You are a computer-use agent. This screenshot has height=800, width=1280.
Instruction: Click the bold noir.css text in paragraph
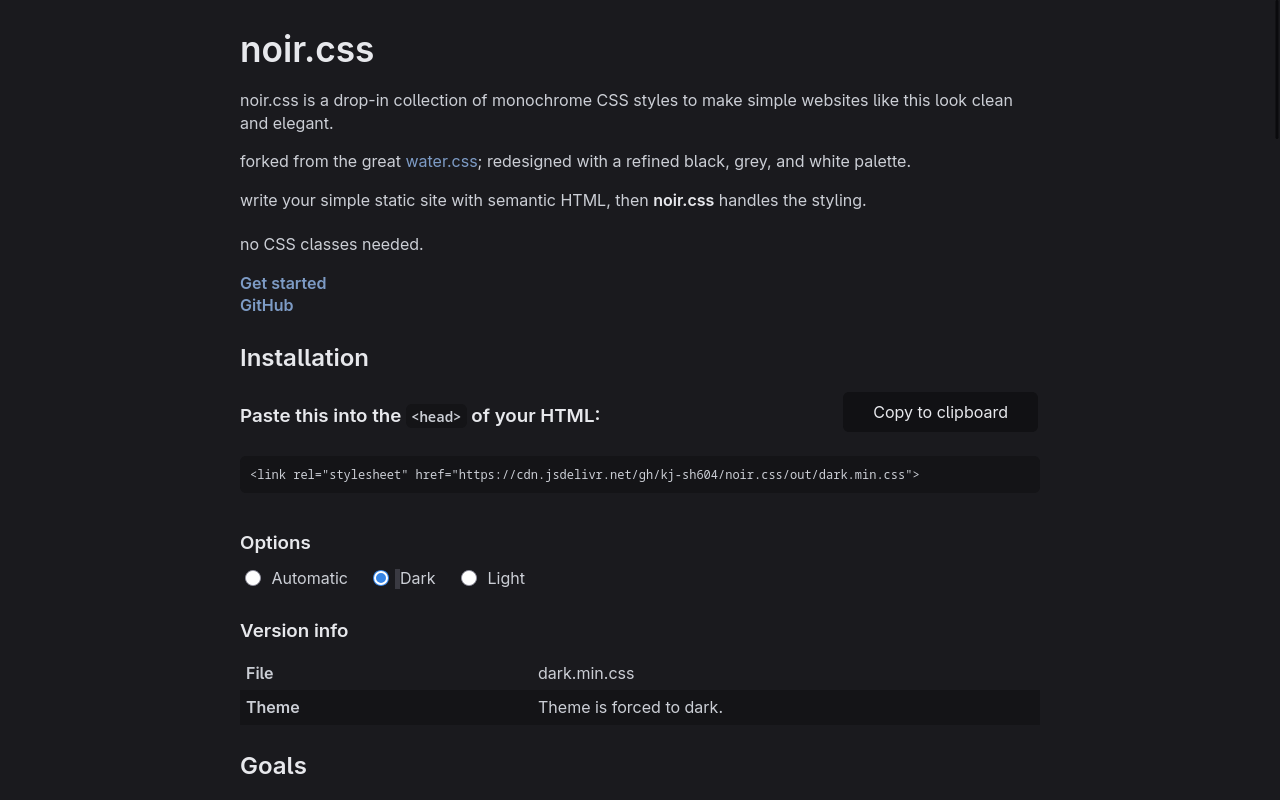[683, 200]
